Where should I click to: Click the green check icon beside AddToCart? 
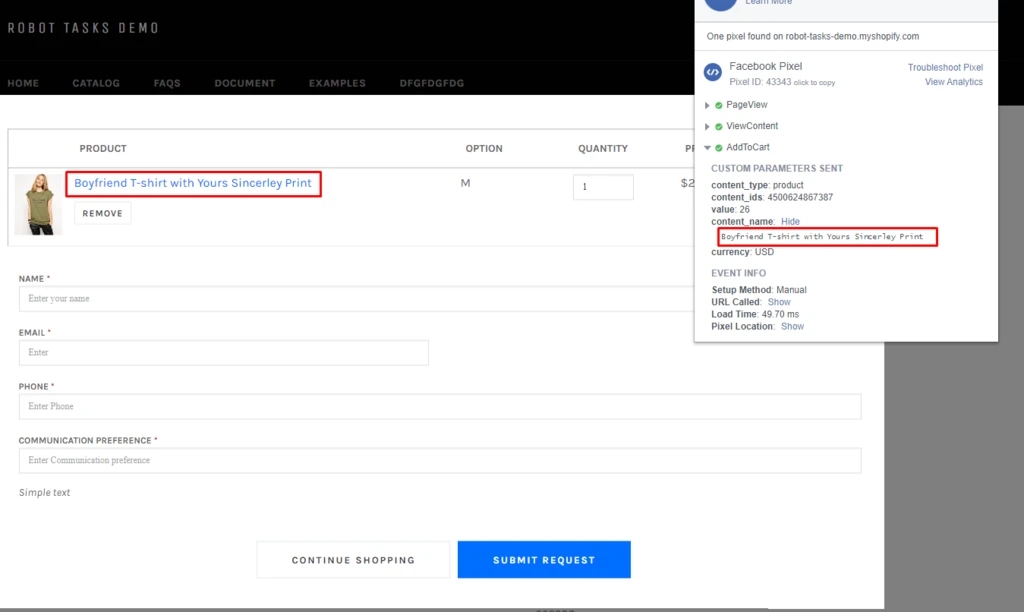pyautogui.click(x=719, y=148)
